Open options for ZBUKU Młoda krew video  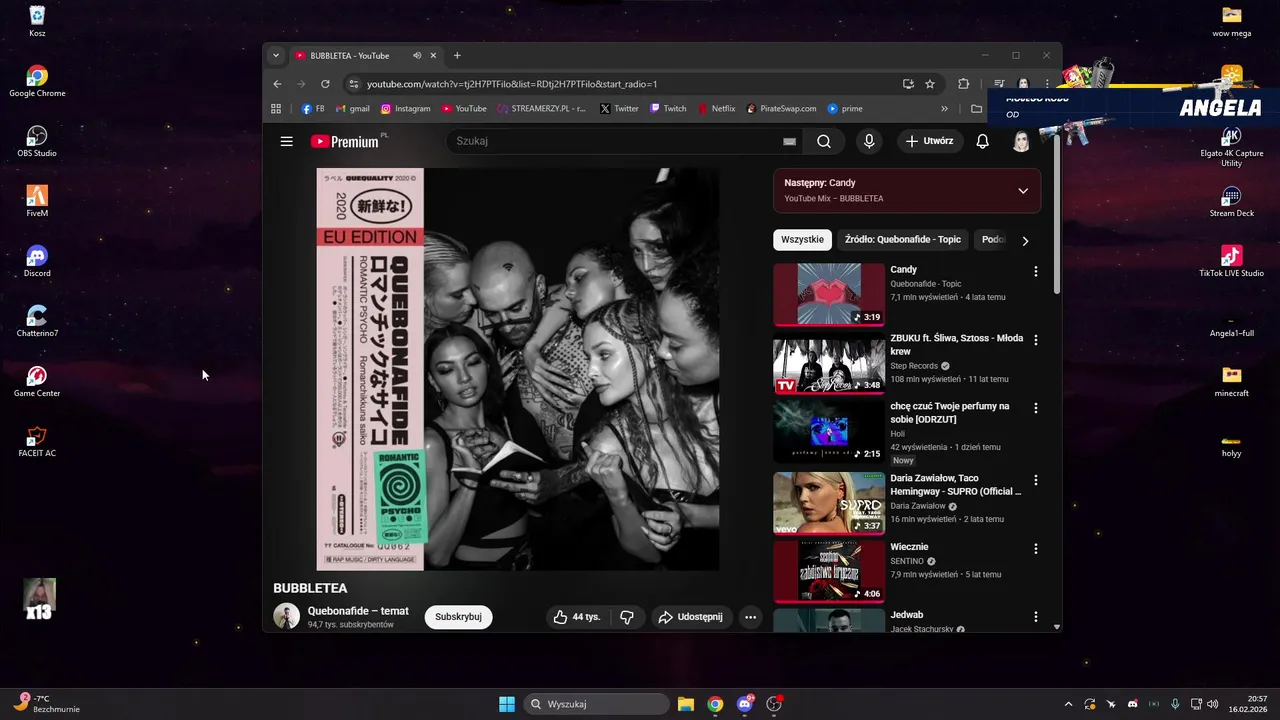click(1035, 340)
